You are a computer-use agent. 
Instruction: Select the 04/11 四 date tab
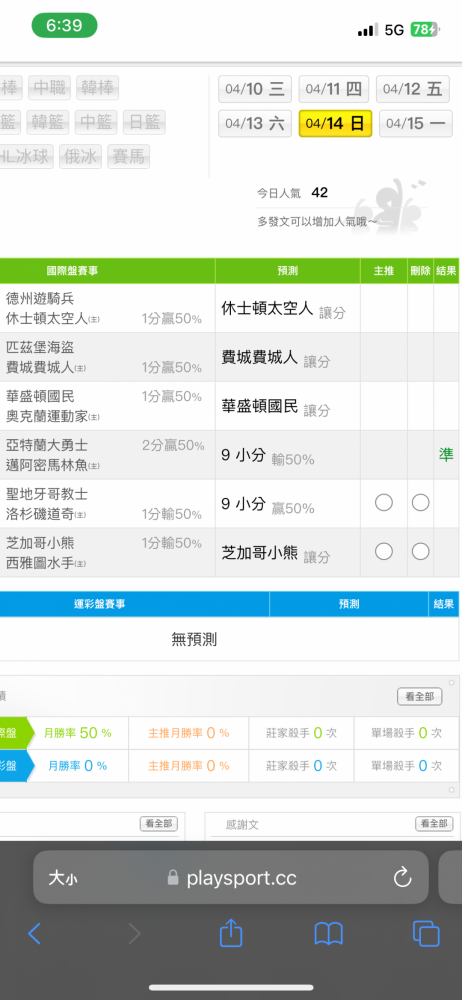(x=333, y=89)
